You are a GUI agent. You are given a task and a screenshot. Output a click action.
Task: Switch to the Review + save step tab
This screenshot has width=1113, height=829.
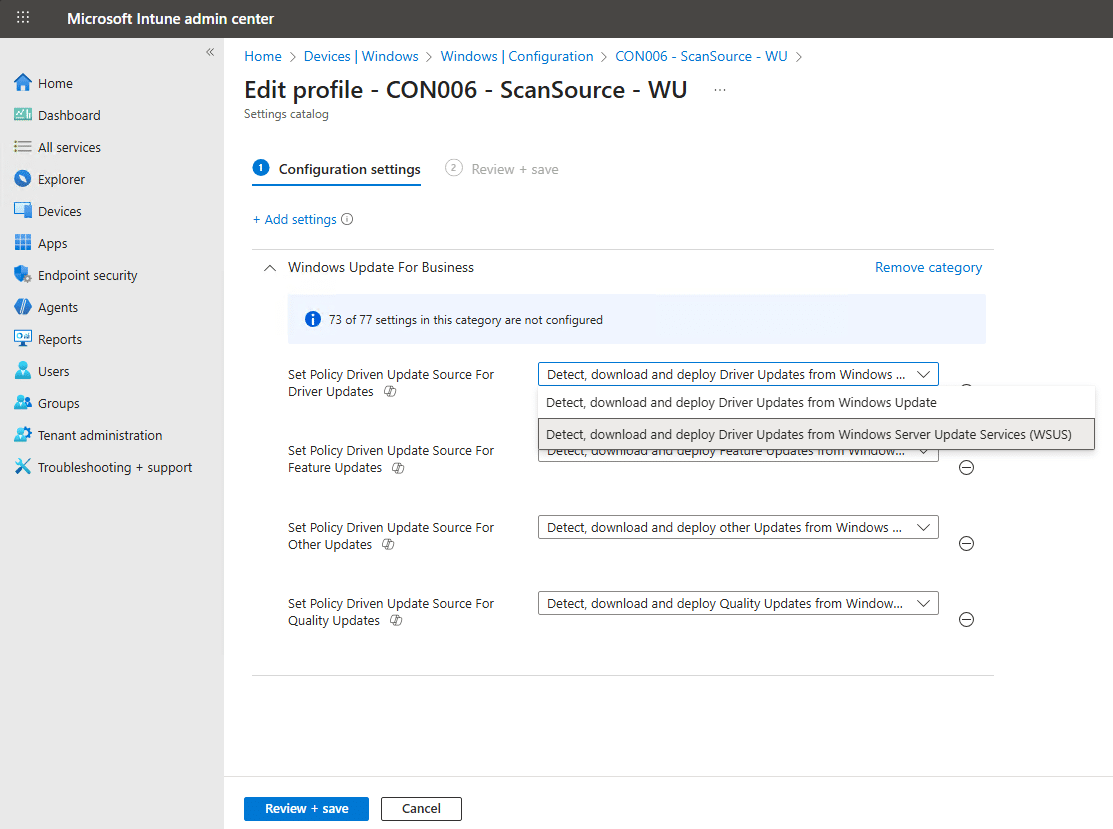(x=503, y=169)
